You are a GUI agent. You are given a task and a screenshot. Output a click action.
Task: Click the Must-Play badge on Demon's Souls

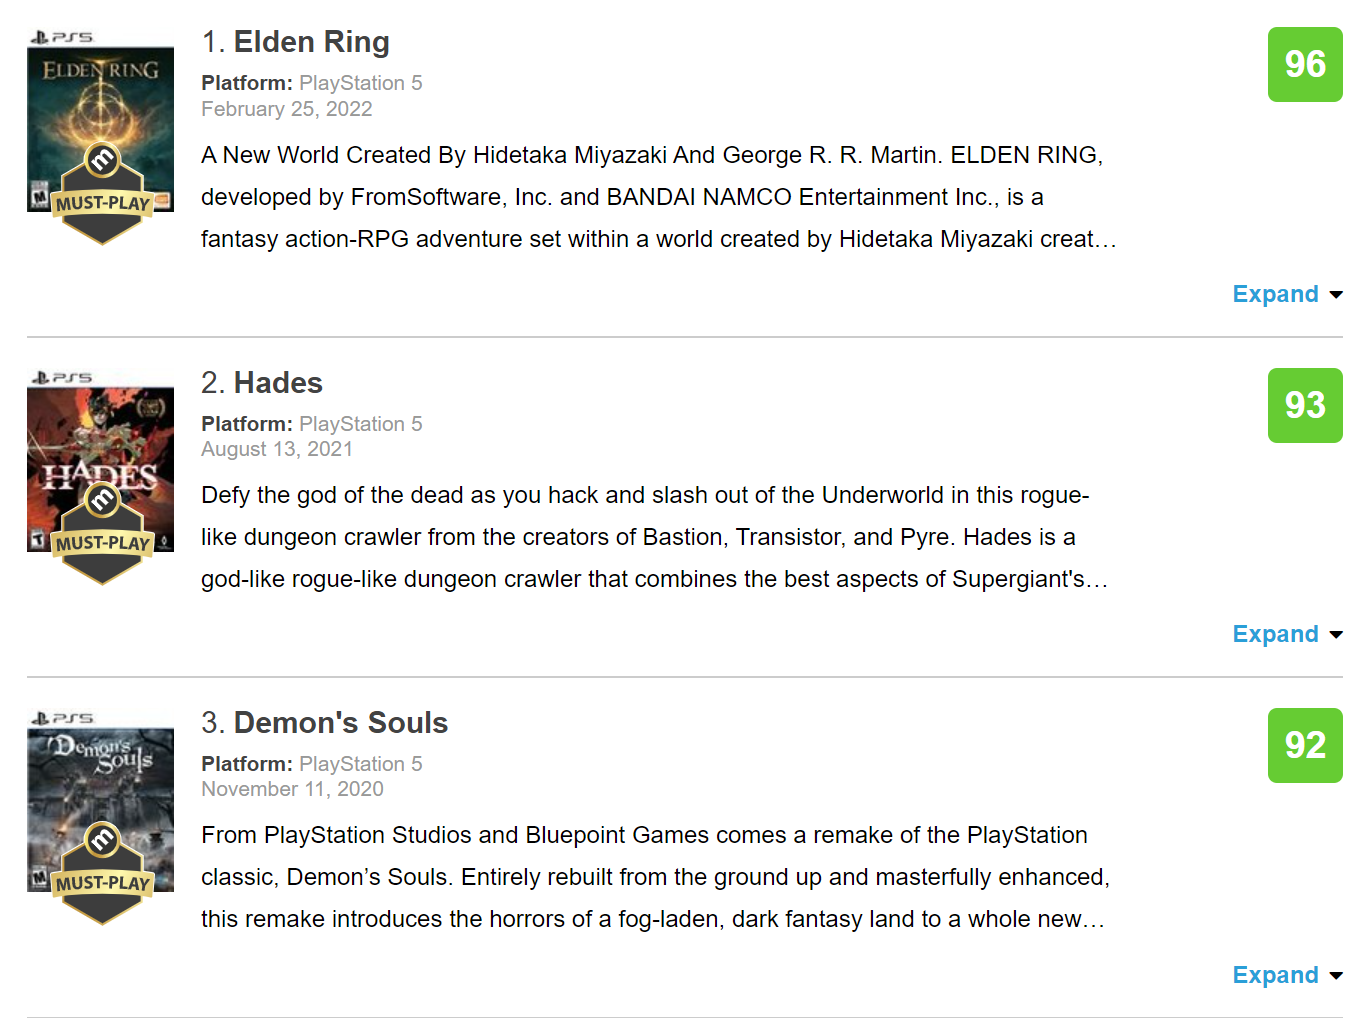(x=102, y=882)
